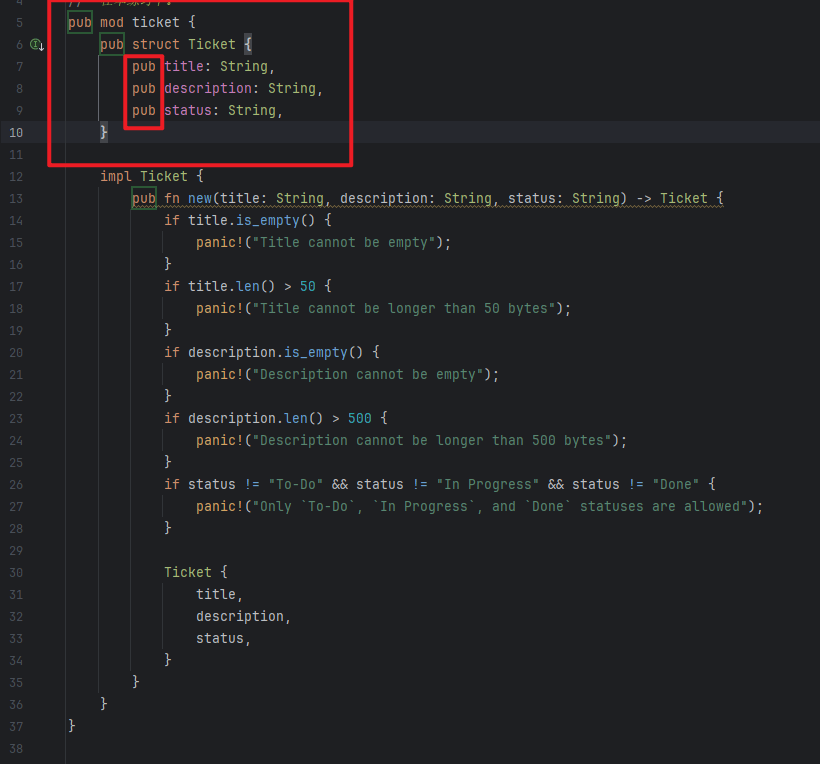This screenshot has width=820, height=764.
Task: Click the implementations gutter icon beside line 6
Action: (x=37, y=45)
